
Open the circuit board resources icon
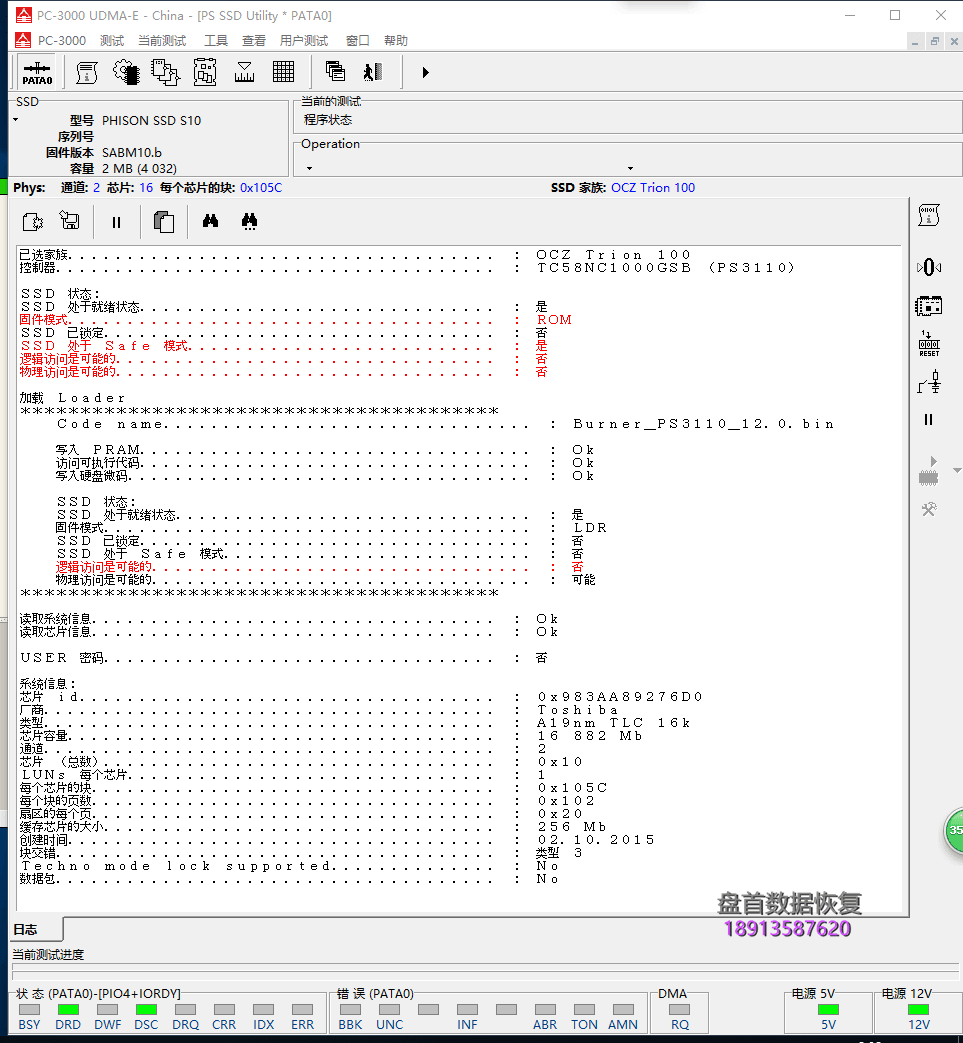tap(205, 73)
